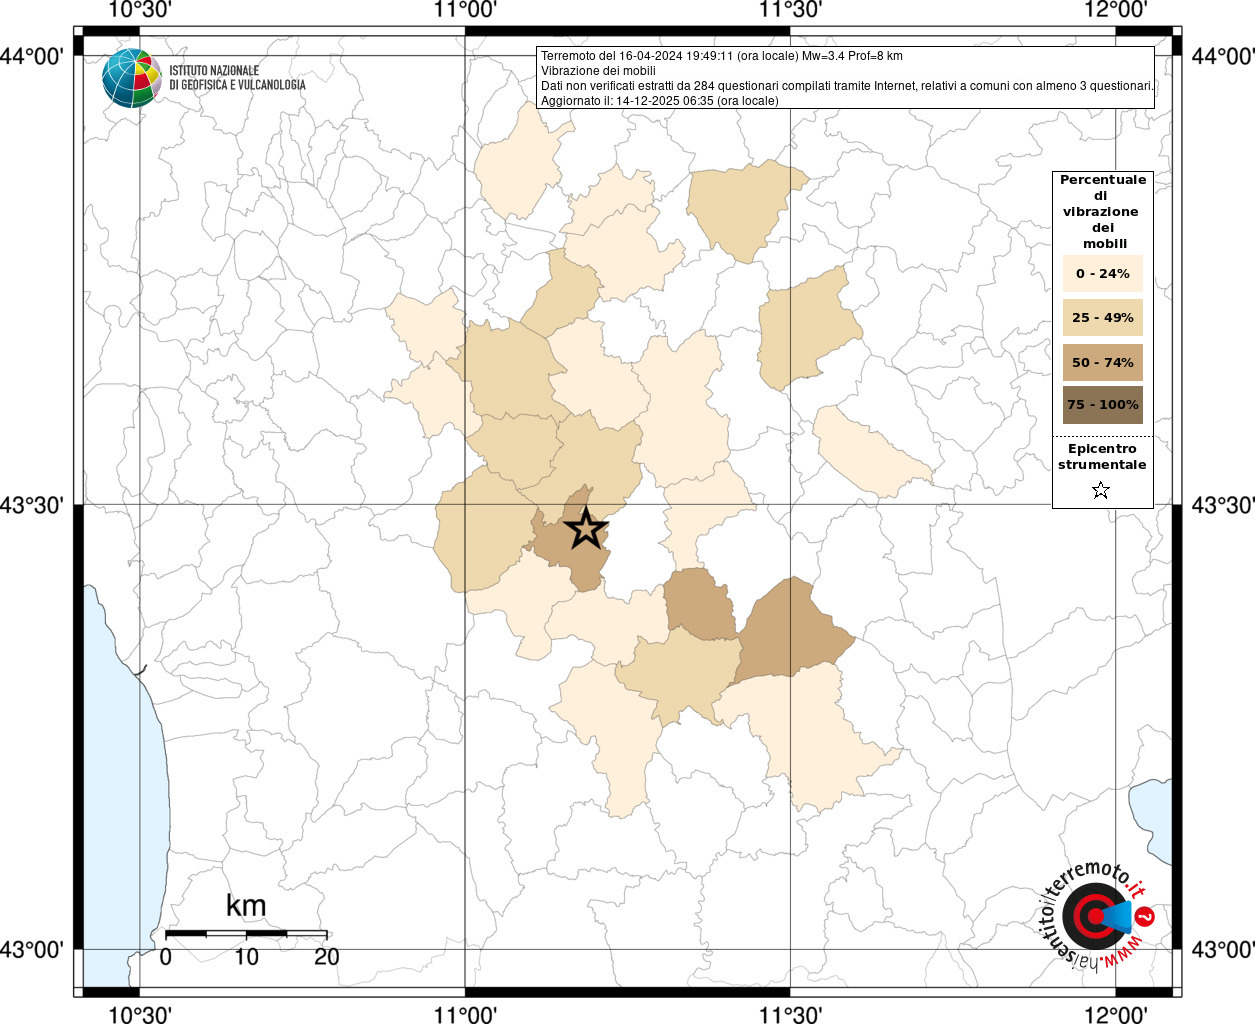The height and width of the screenshot is (1024, 1255).
Task: Click the right 44°00' latitude label
Action: point(1222,56)
